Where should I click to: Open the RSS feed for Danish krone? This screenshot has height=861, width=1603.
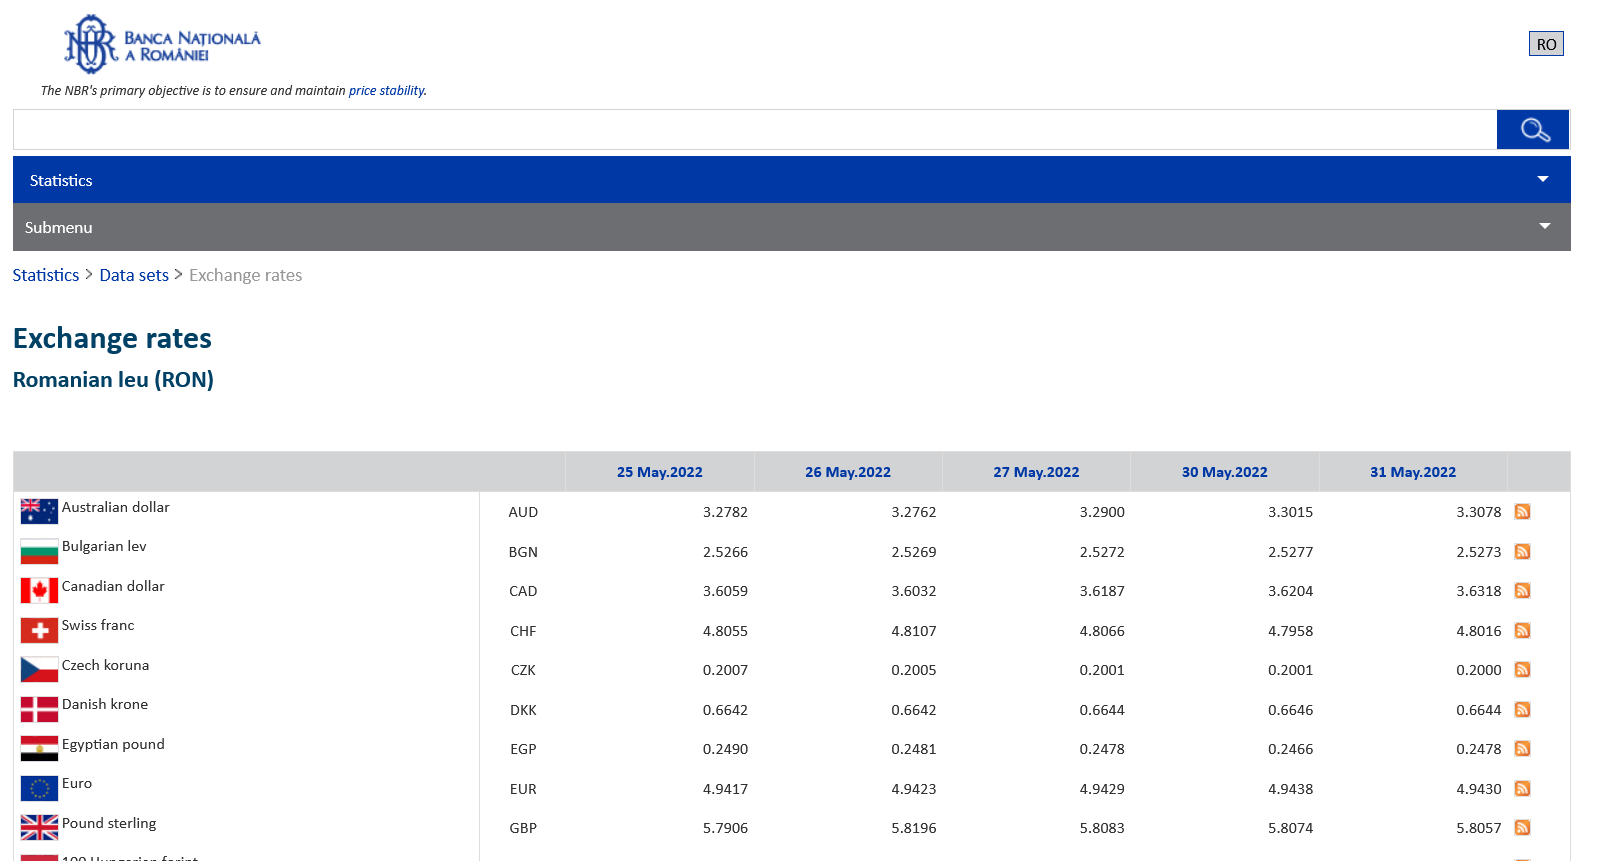tap(1522, 710)
